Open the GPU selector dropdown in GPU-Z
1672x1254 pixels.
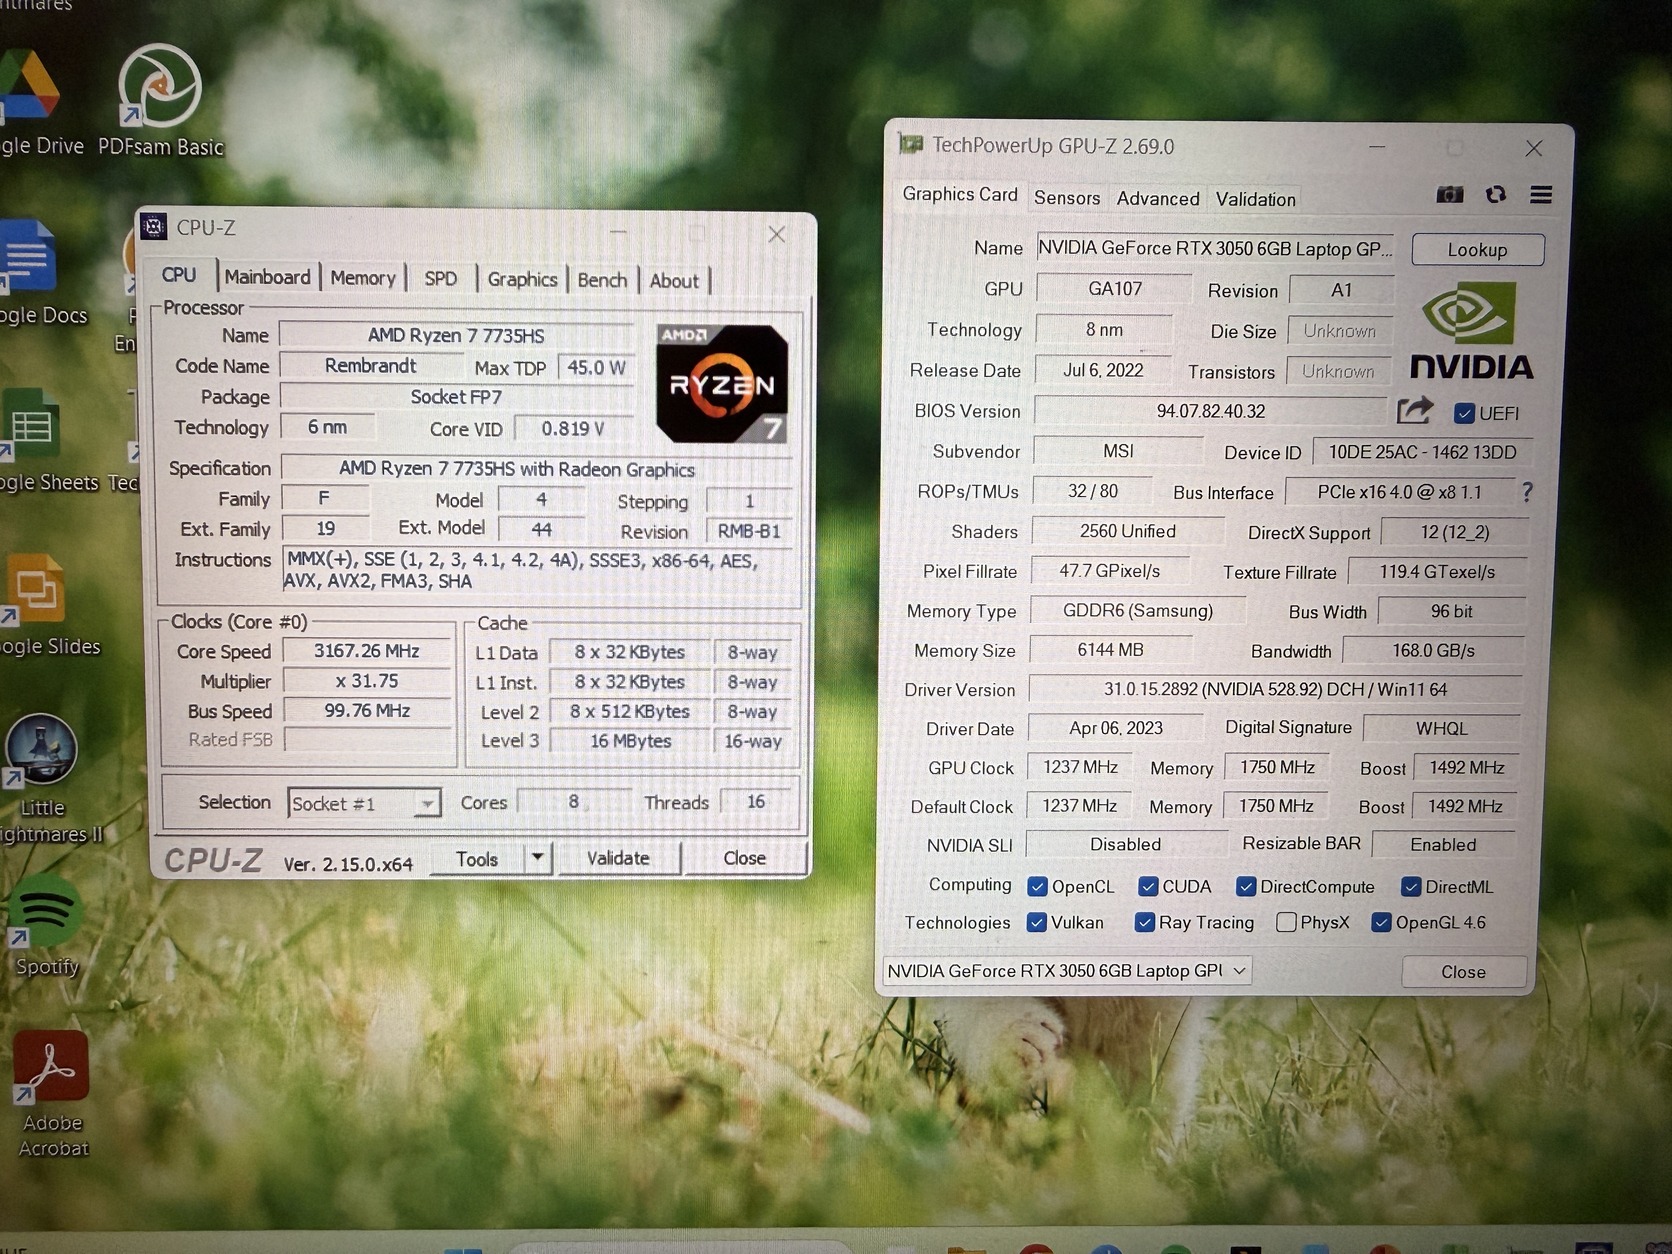pyautogui.click(x=1066, y=970)
